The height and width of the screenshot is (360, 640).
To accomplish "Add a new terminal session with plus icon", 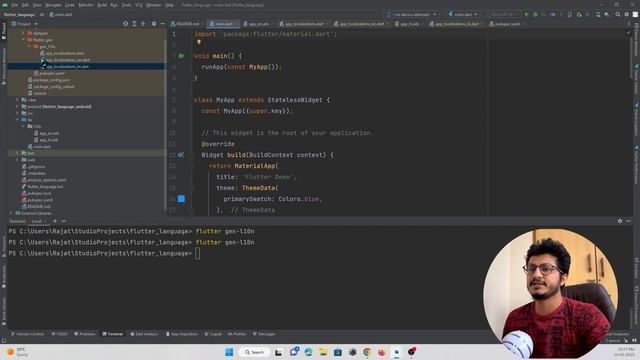I will pos(55,221).
